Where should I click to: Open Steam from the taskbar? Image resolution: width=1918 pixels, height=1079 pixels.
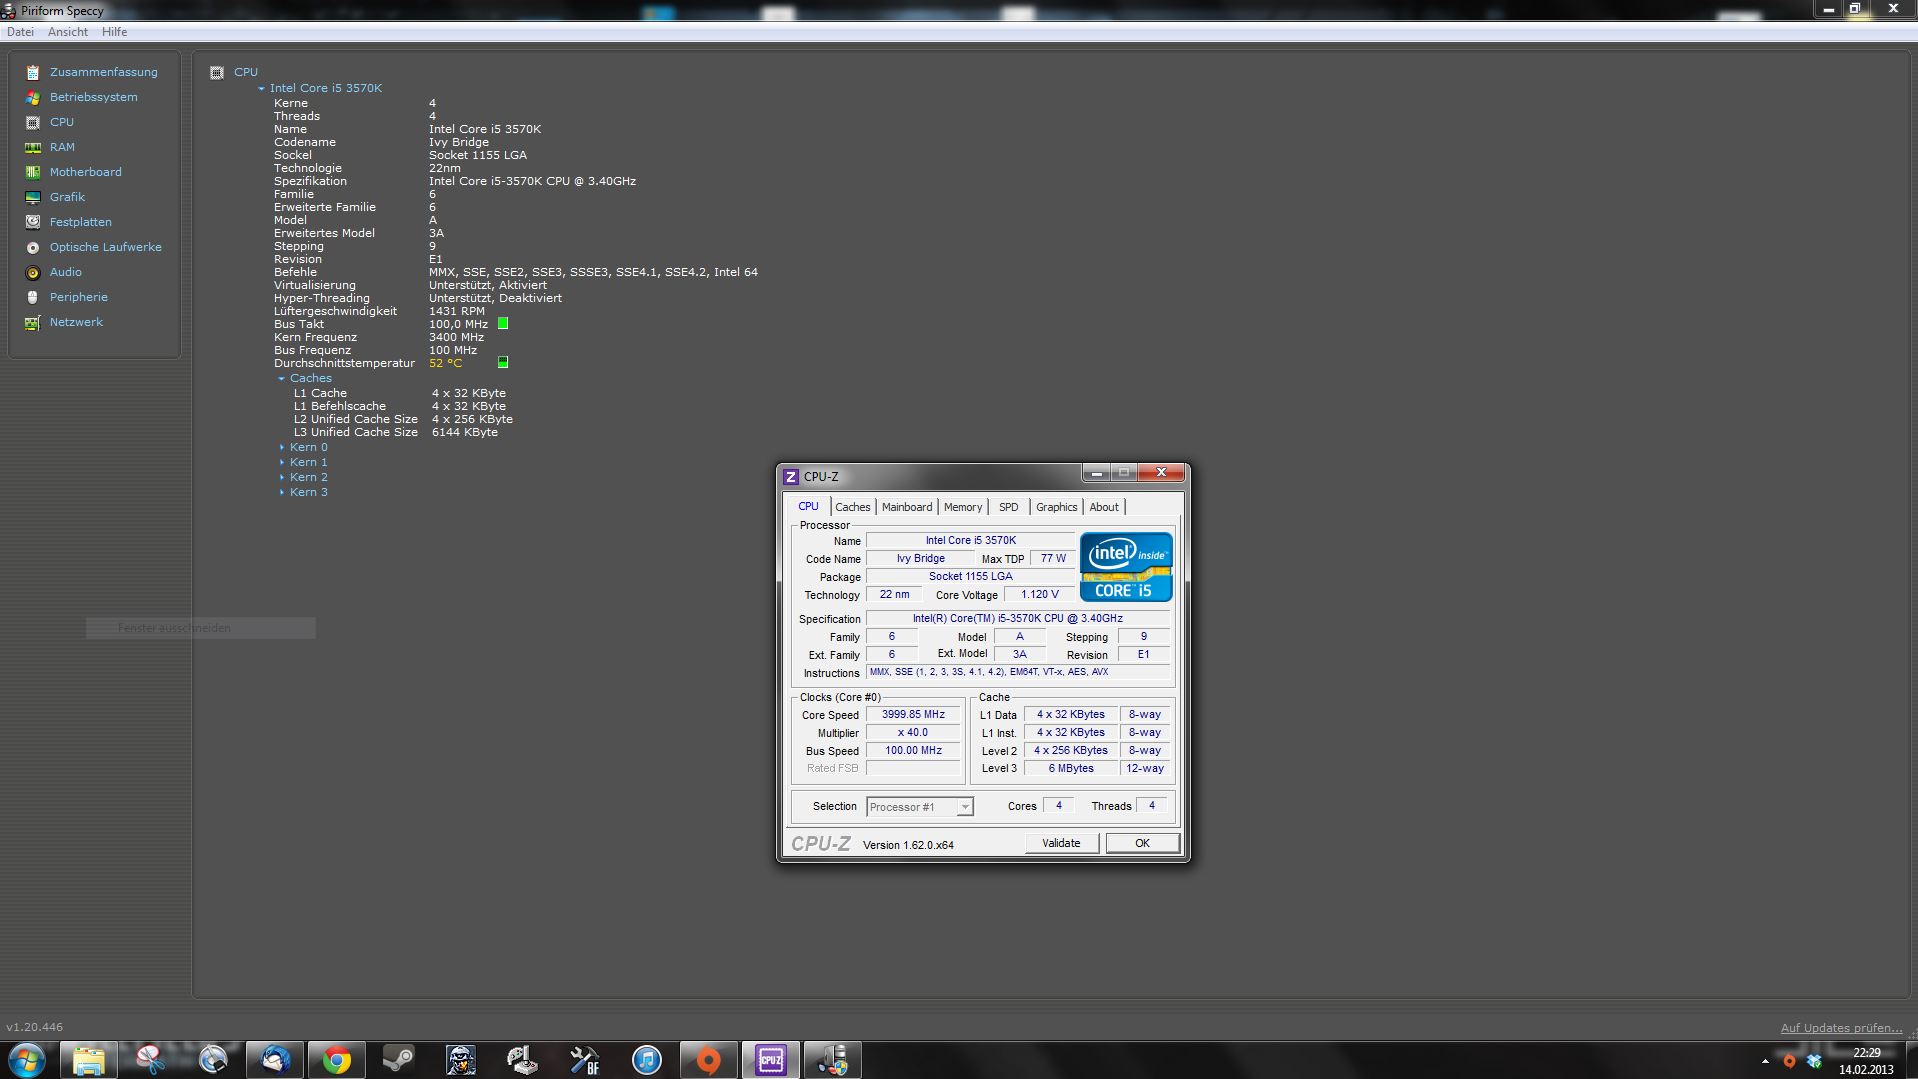(x=398, y=1059)
